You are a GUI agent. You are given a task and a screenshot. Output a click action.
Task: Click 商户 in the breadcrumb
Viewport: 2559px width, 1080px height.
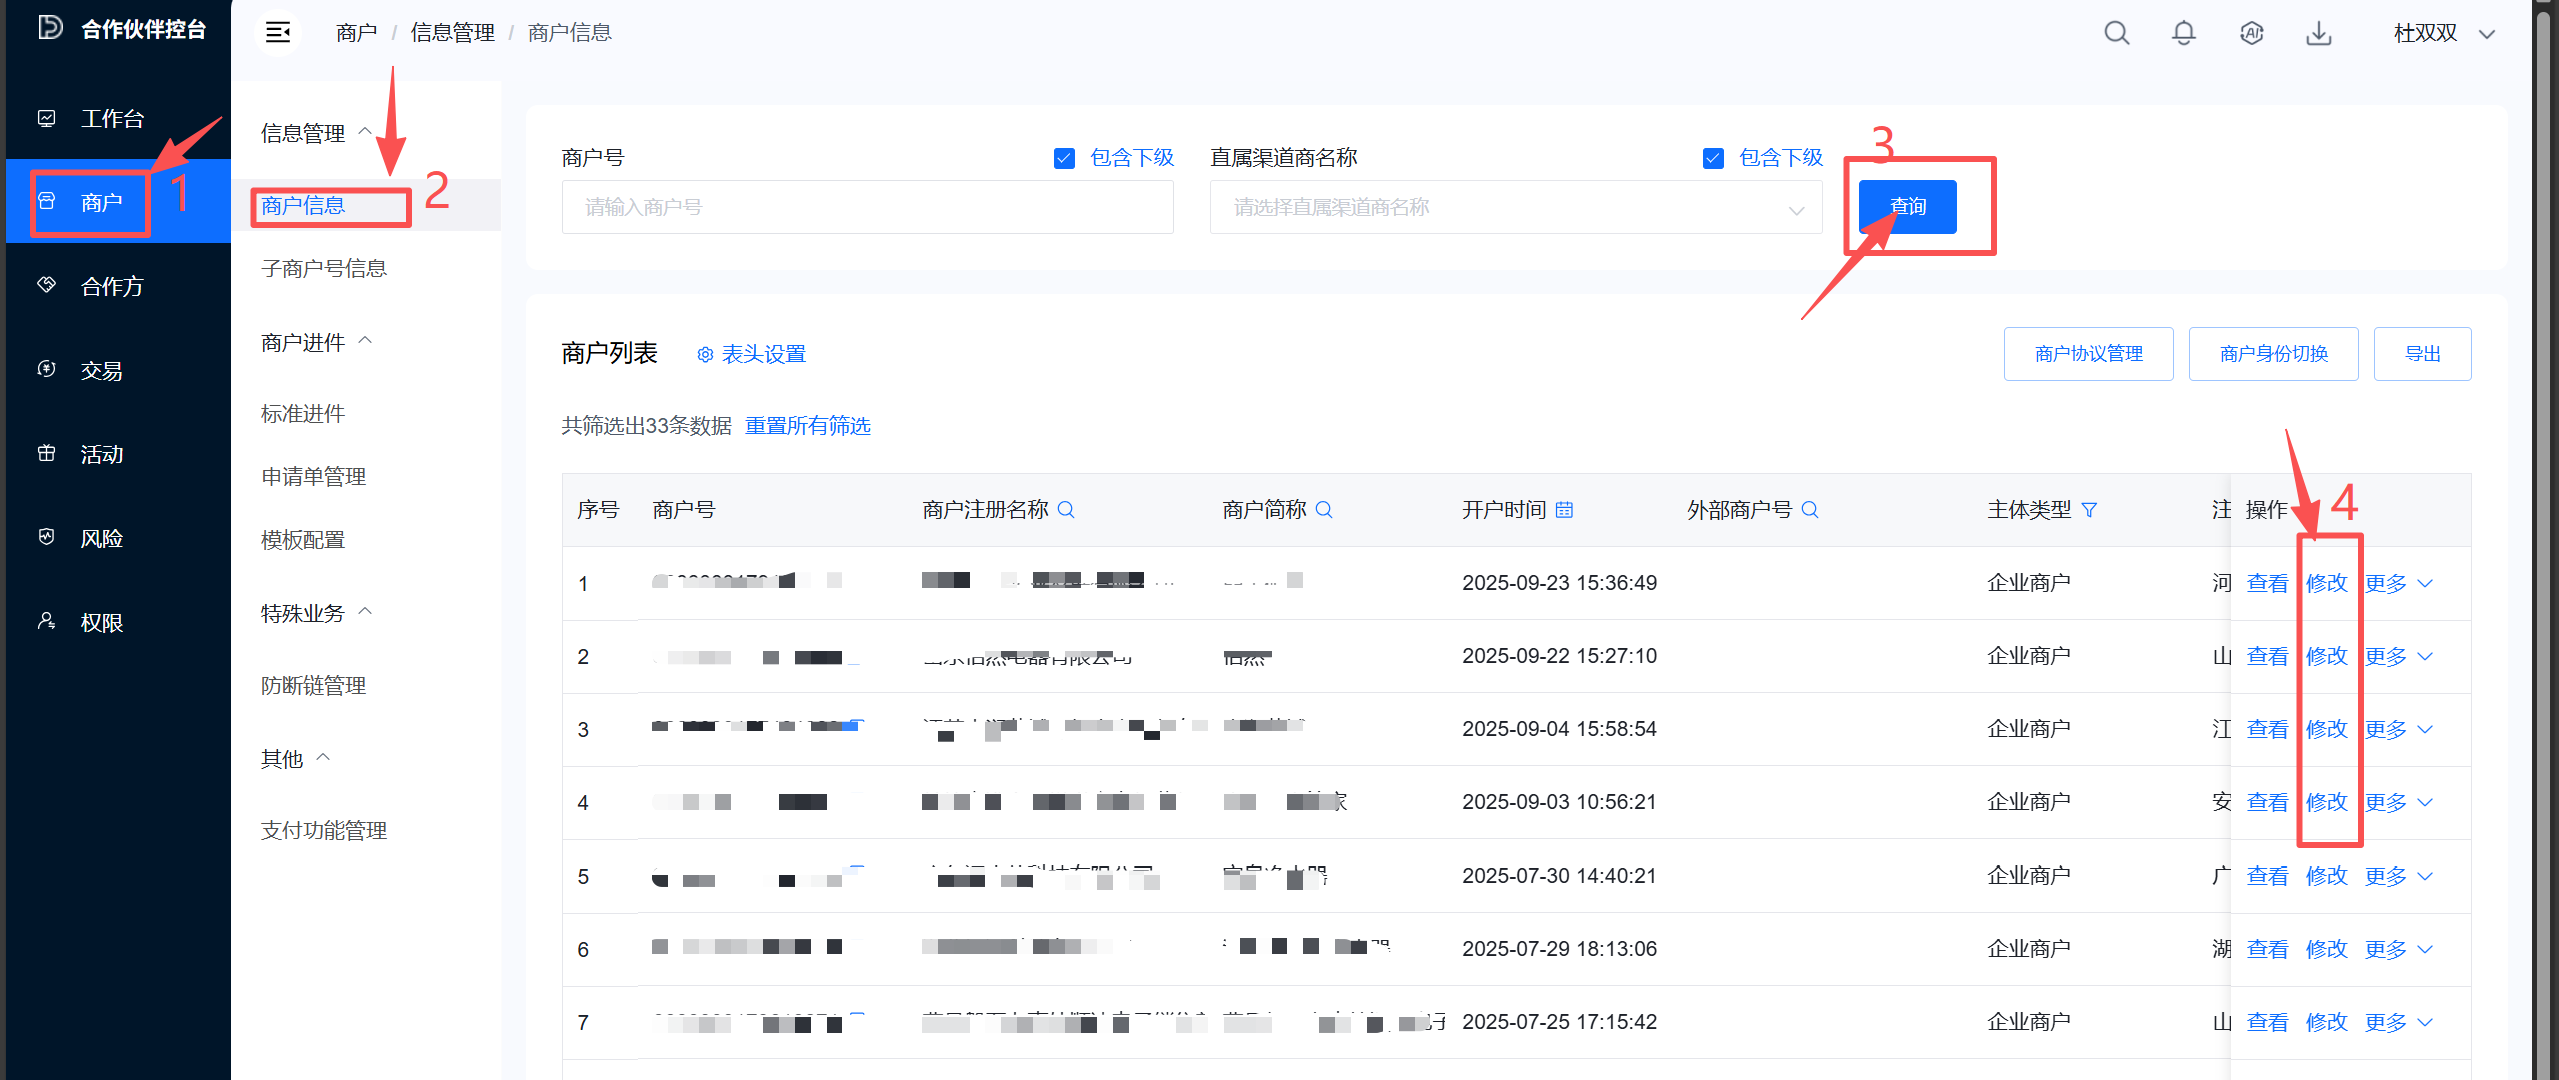(x=356, y=33)
